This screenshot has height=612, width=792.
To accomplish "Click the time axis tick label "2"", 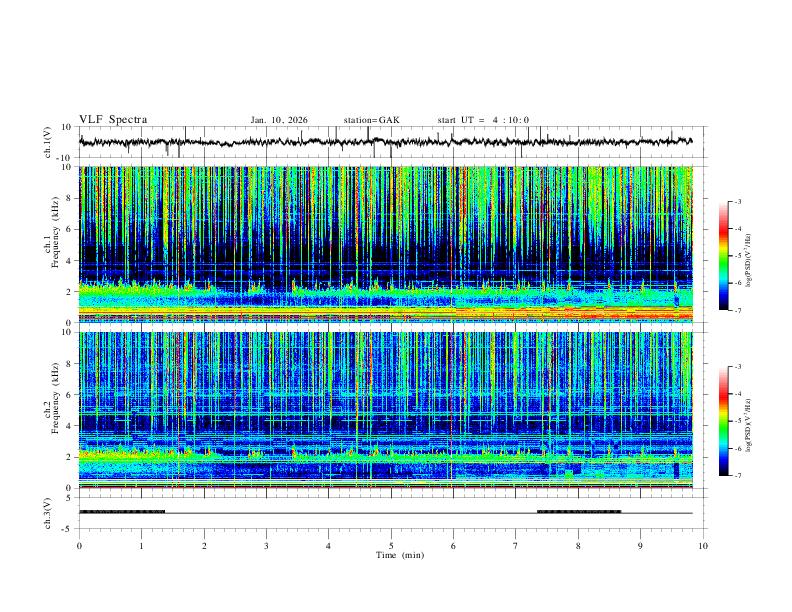I will click(x=204, y=546).
